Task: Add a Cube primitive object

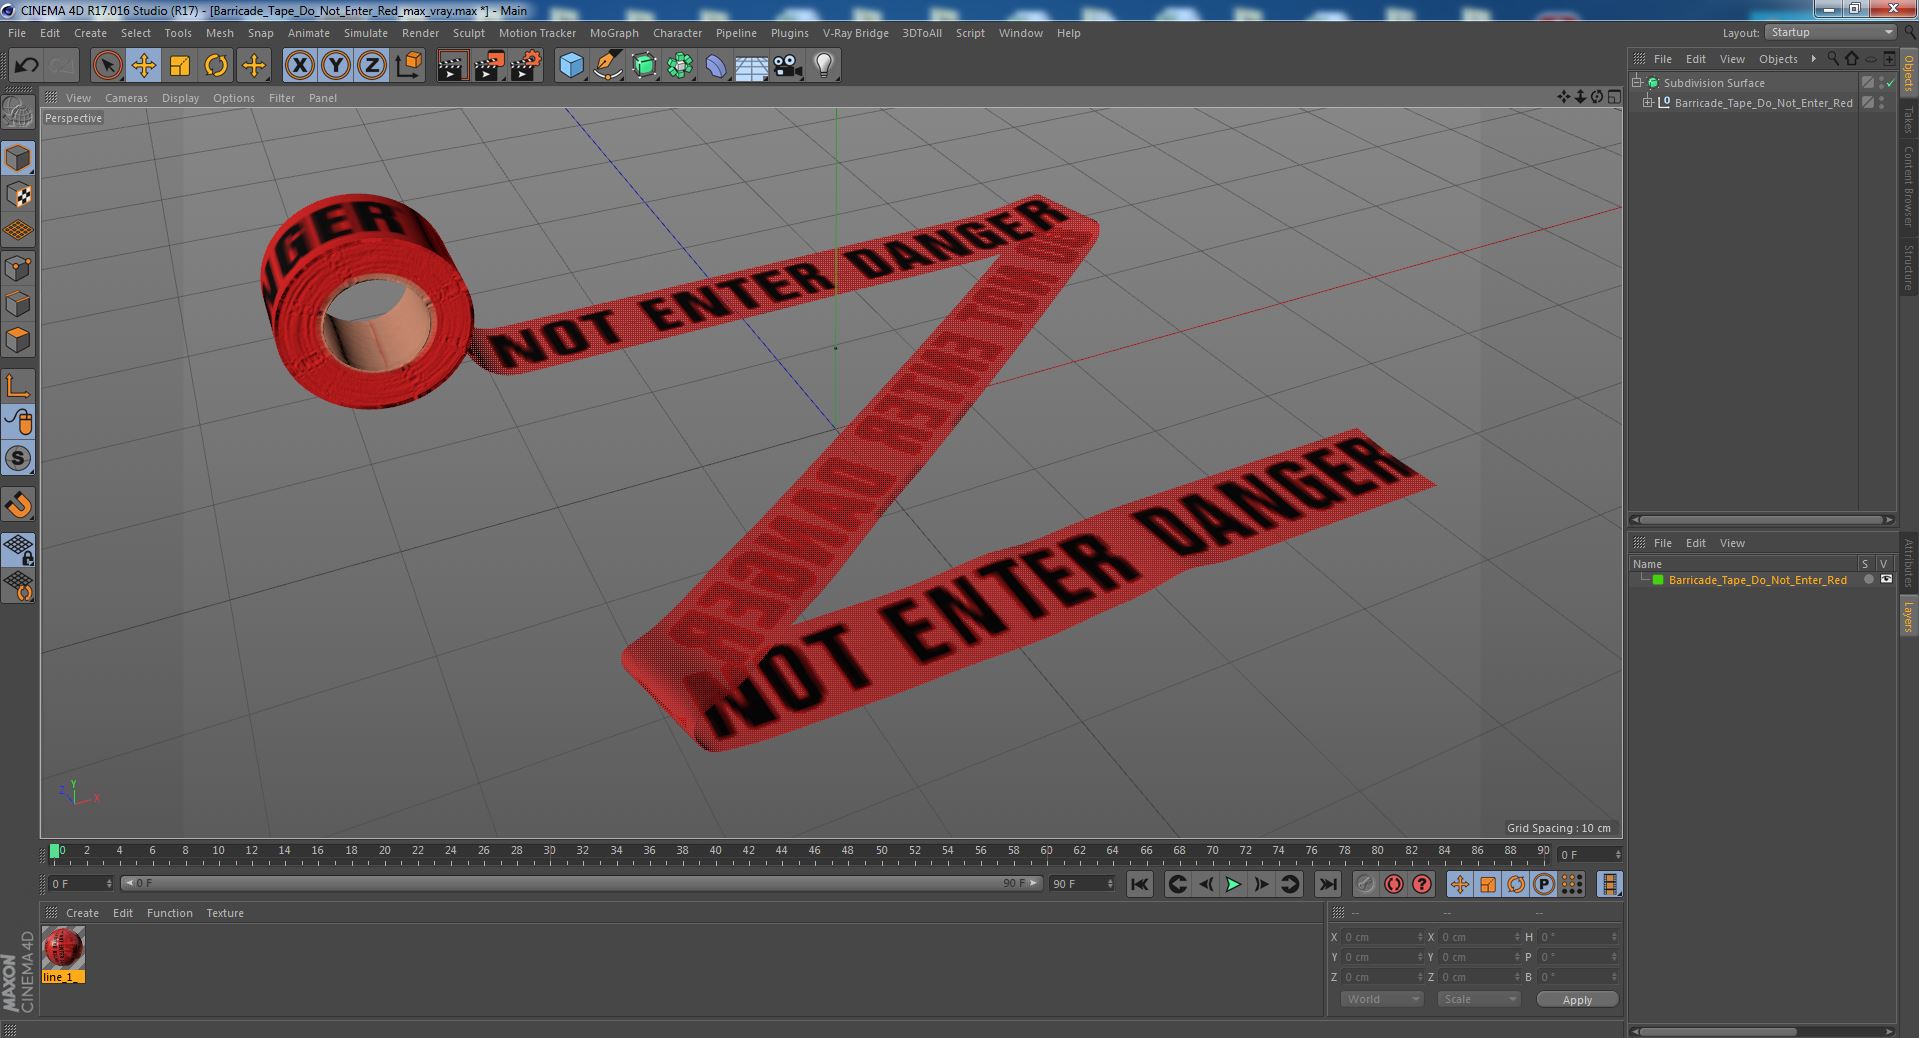Action: [571, 66]
